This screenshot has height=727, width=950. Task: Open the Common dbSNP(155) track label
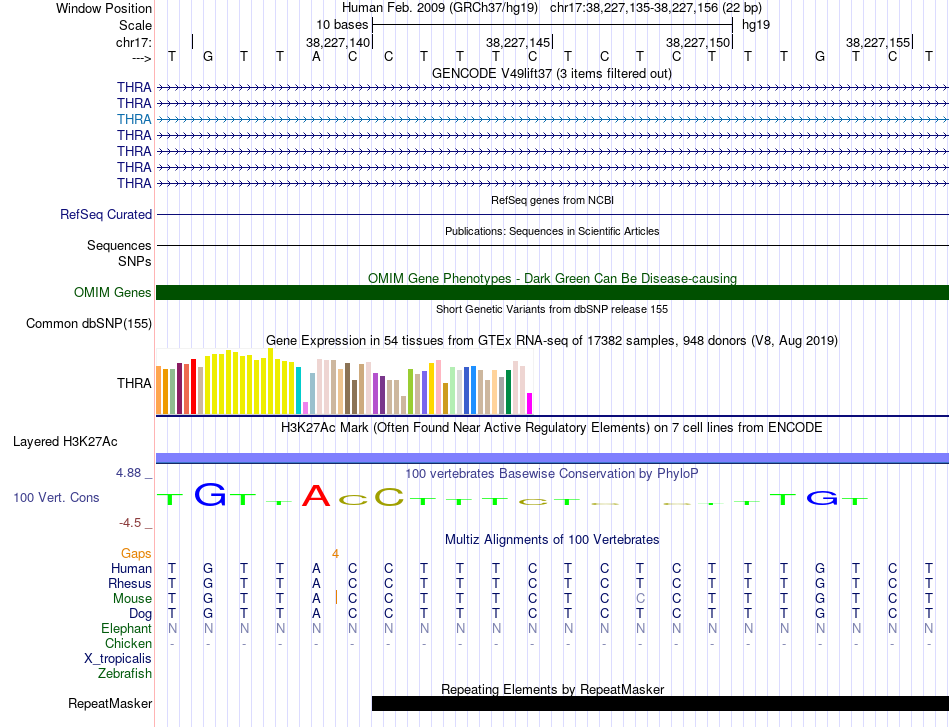[88, 324]
